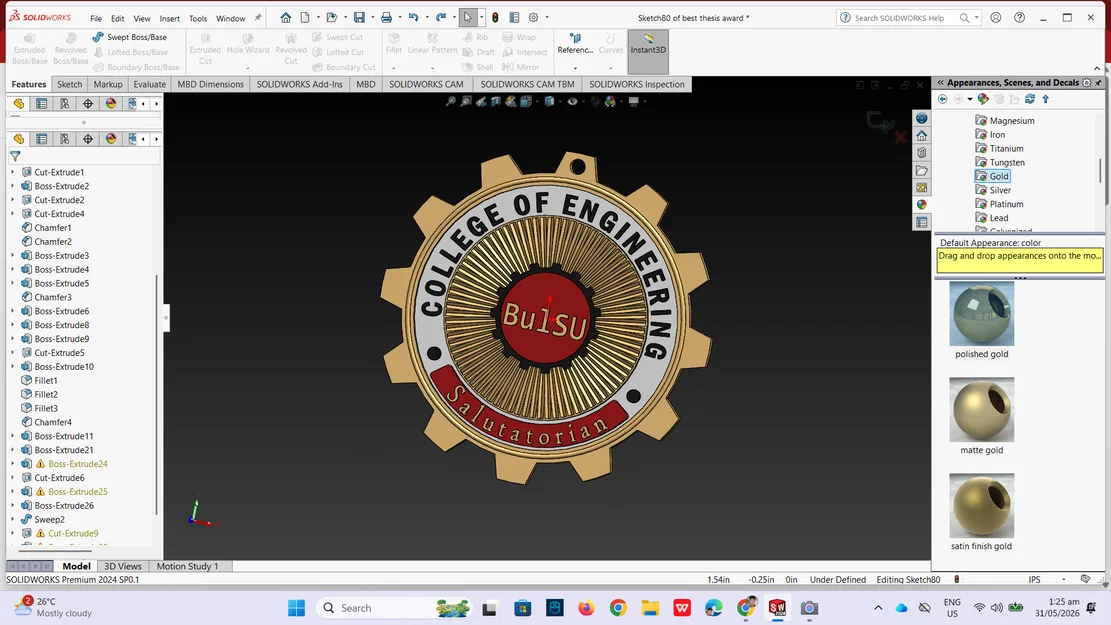The height and width of the screenshot is (625, 1111).
Task: Open the Insert menu
Action: (169, 18)
